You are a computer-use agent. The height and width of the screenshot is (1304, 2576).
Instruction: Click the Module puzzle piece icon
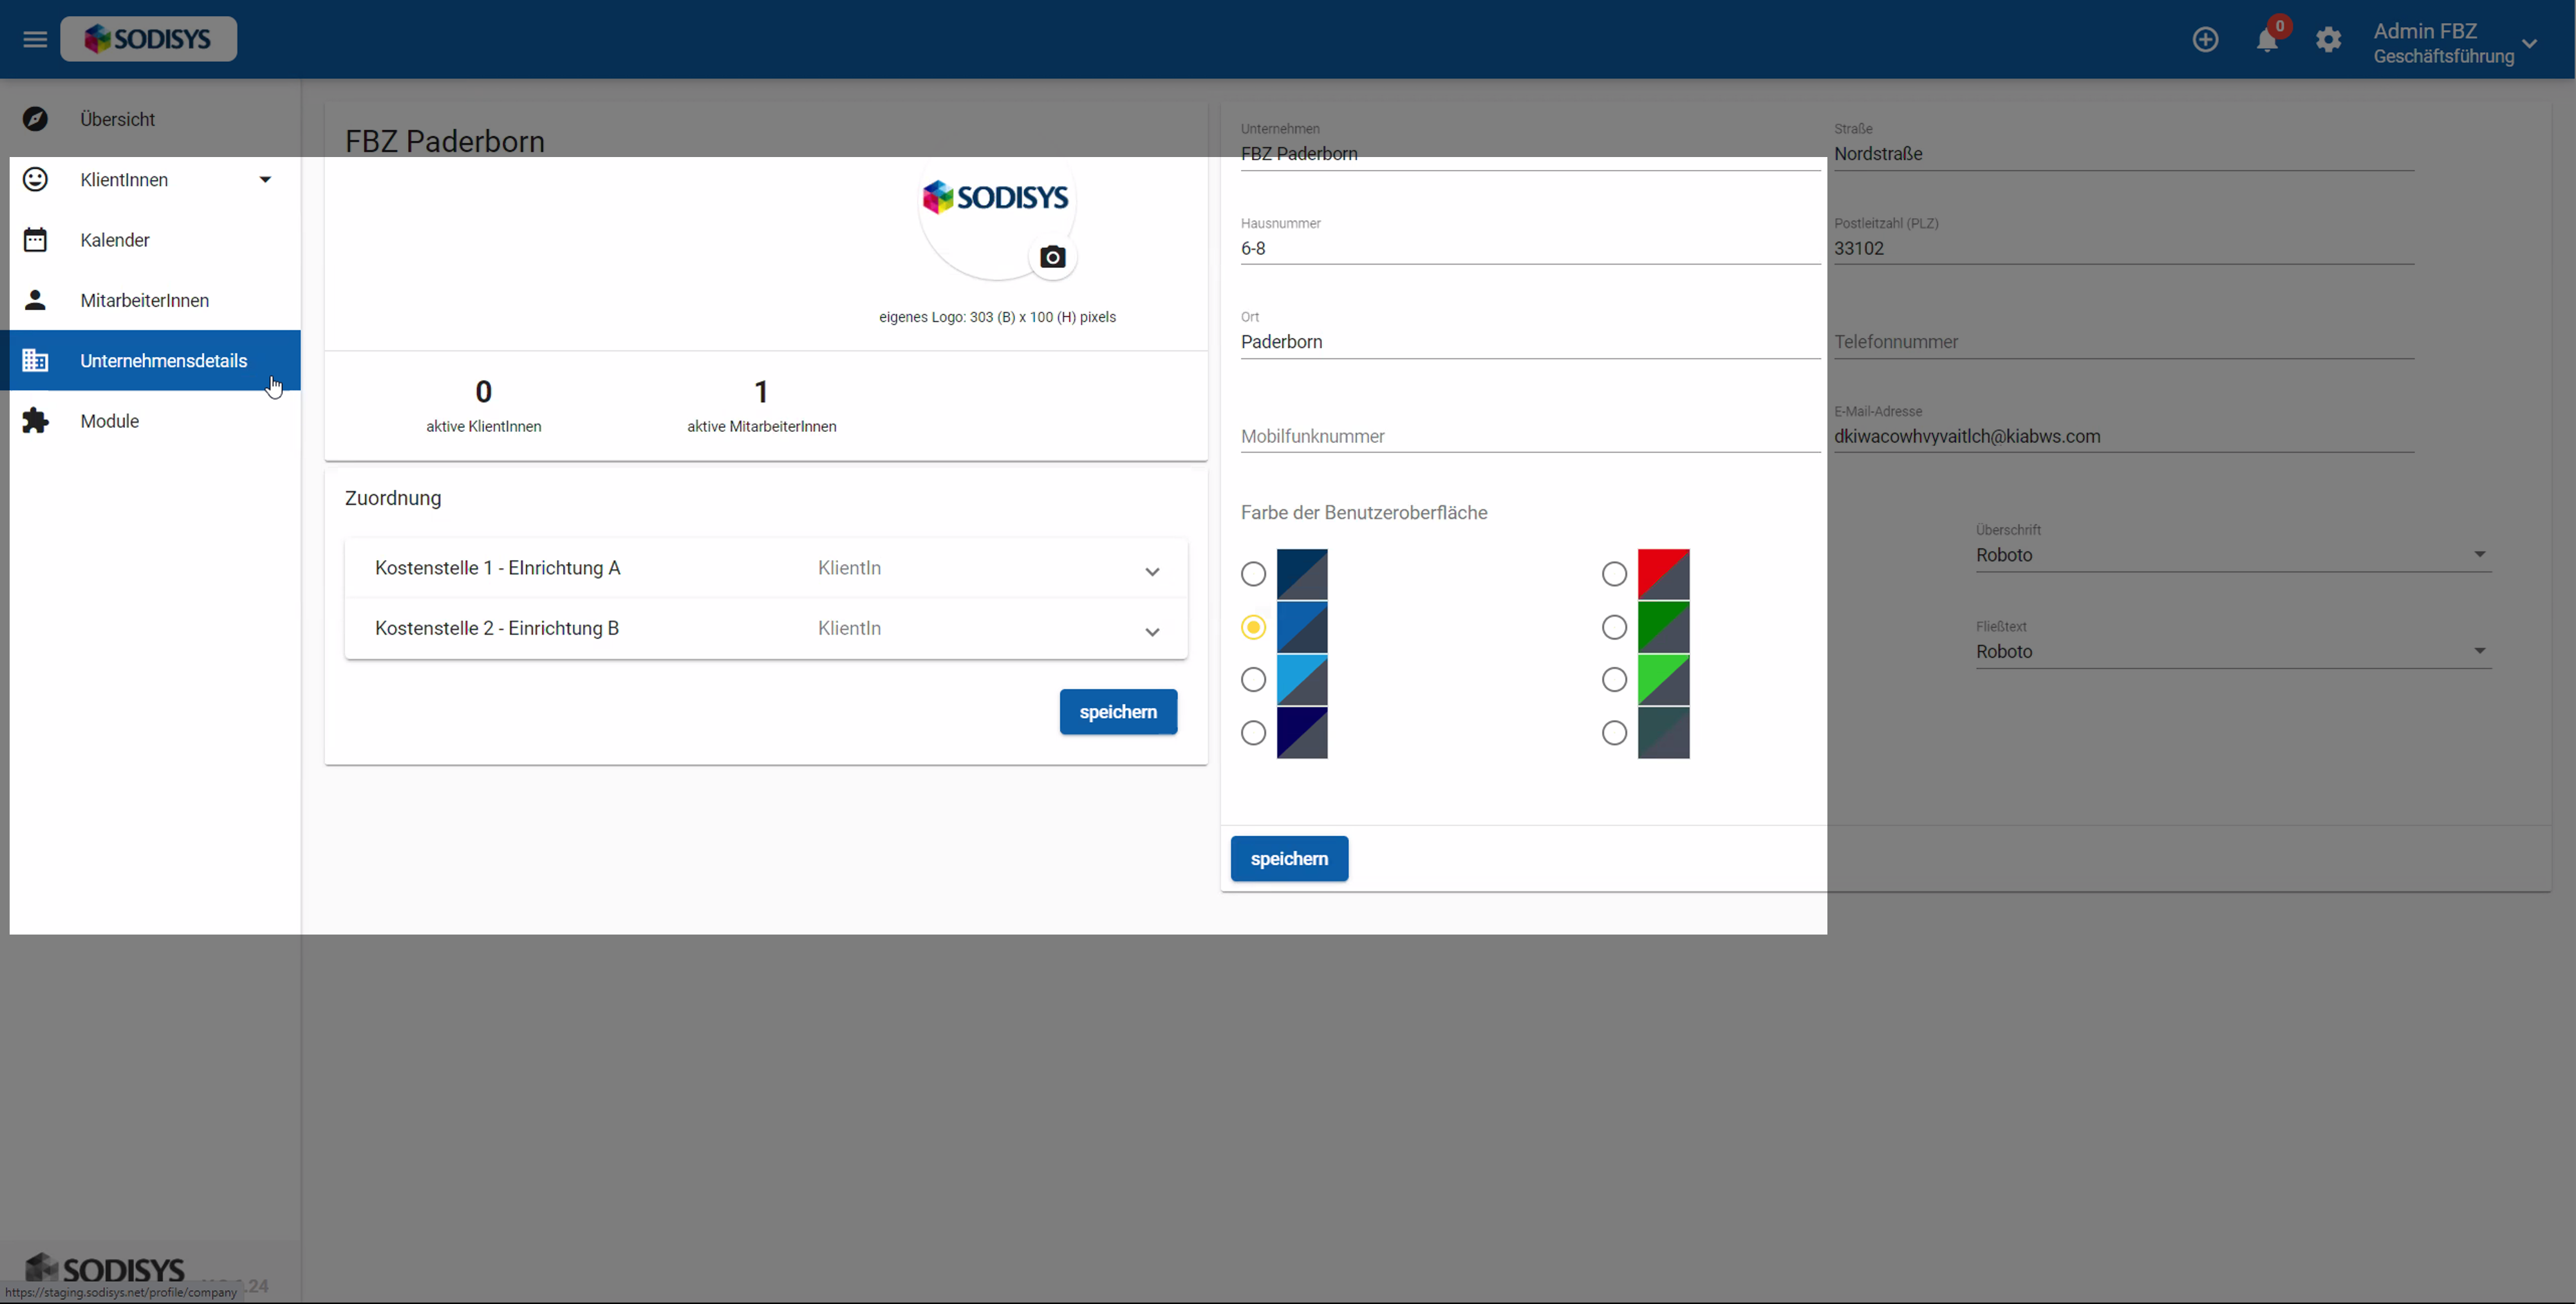pos(35,421)
